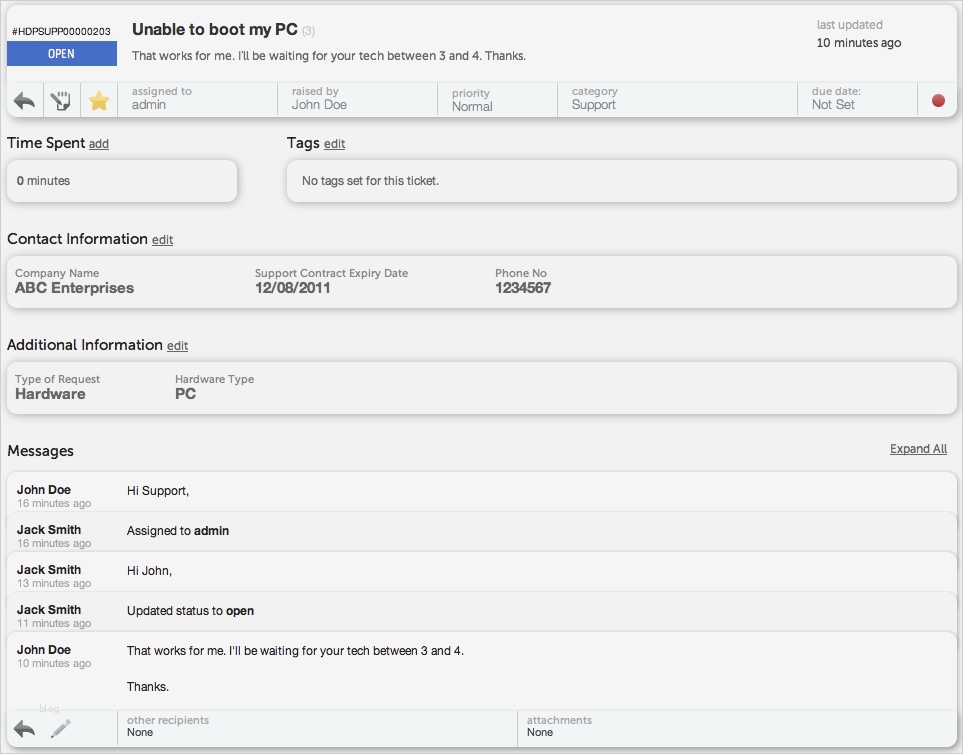The width and height of the screenshot is (963, 754).
Task: Set the due date field
Action: [x=857, y=99]
